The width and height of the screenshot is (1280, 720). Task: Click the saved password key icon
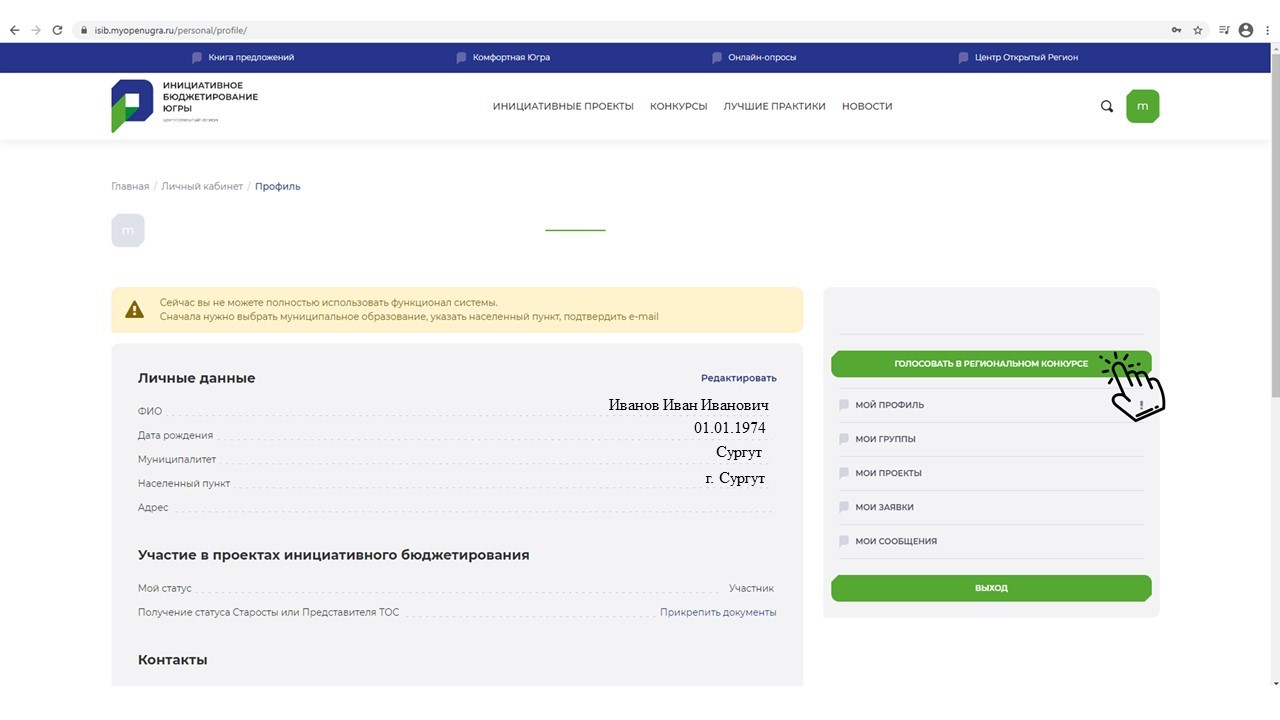[x=1176, y=30]
